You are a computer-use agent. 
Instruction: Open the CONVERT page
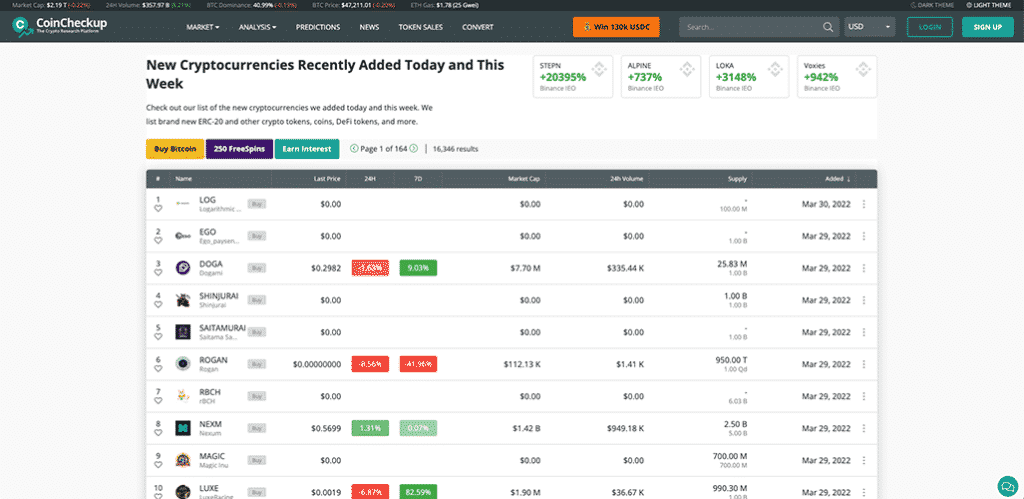click(x=478, y=27)
